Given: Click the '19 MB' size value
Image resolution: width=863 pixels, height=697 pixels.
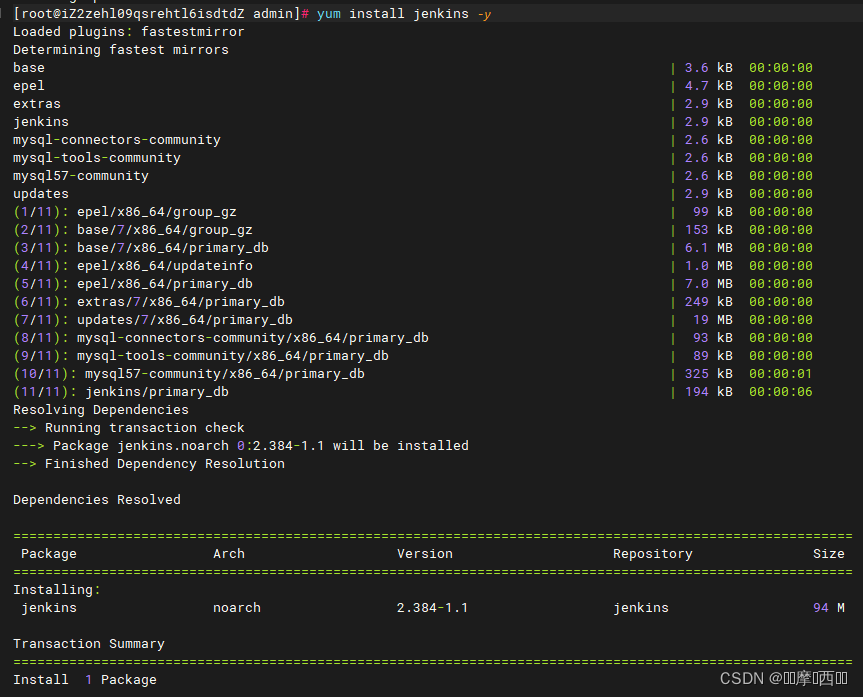Looking at the screenshot, I should 713,320.
